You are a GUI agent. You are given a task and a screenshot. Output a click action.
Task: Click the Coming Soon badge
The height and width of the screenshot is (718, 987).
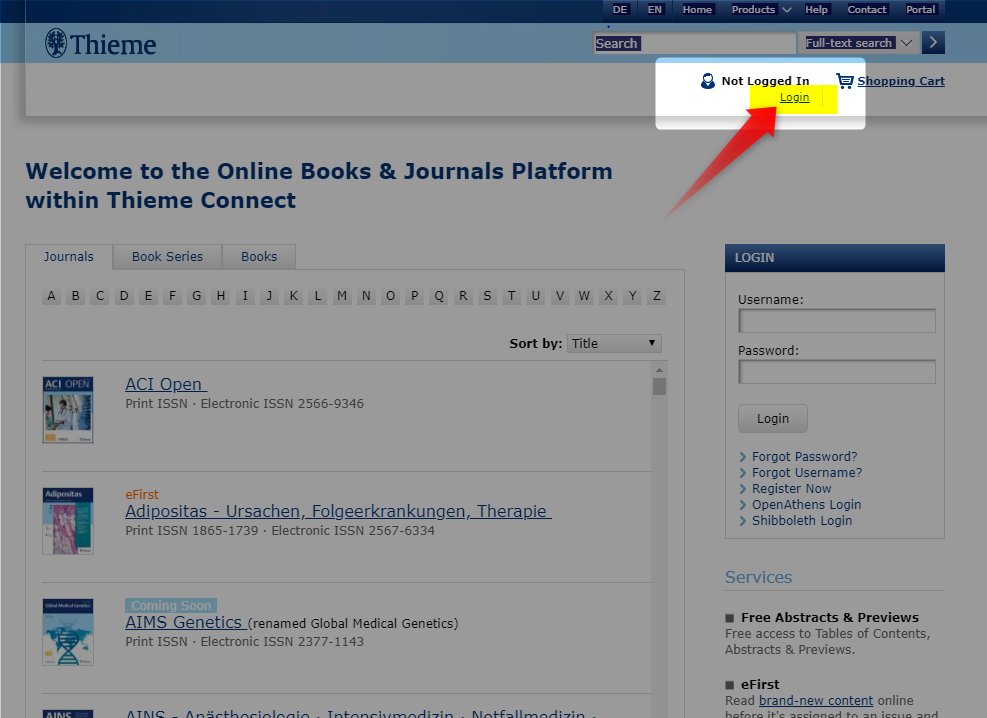tap(171, 605)
